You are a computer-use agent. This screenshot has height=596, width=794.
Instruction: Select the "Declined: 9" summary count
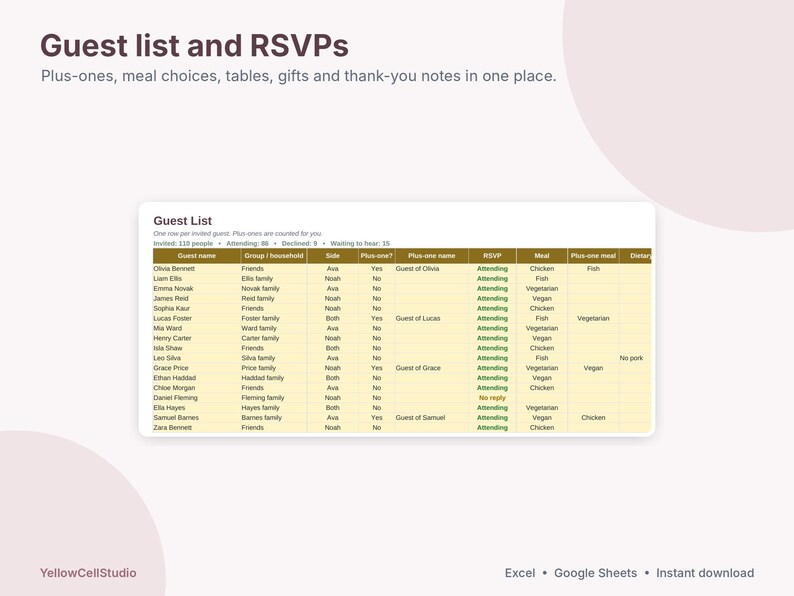point(299,244)
